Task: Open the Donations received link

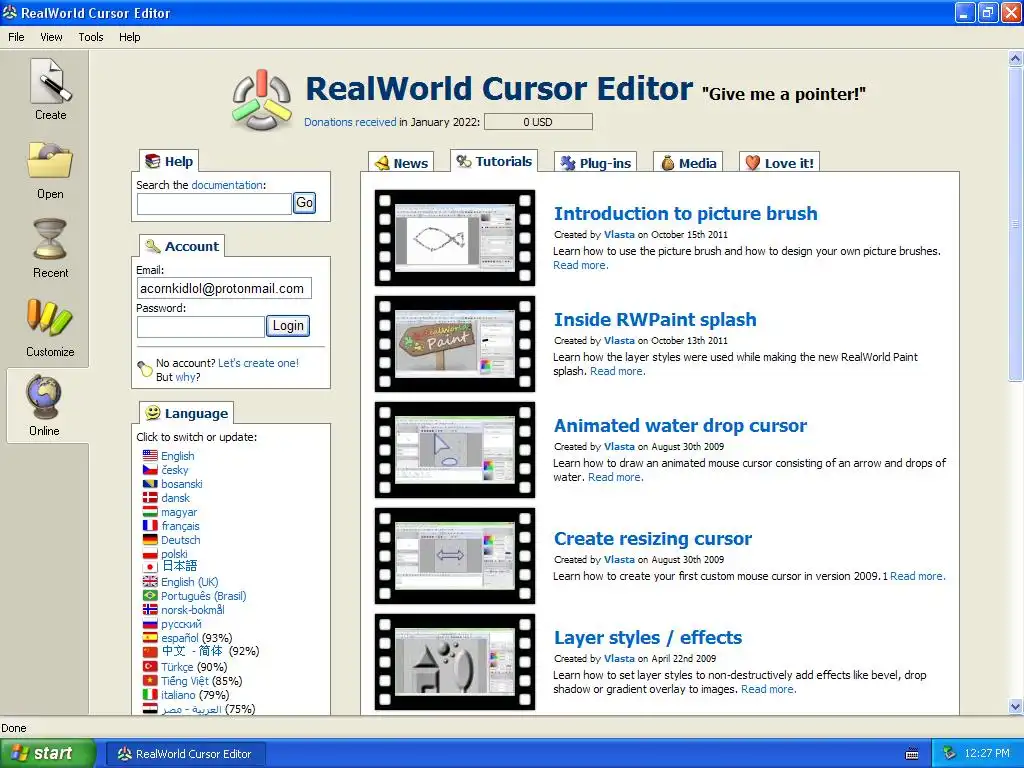Action: click(350, 122)
